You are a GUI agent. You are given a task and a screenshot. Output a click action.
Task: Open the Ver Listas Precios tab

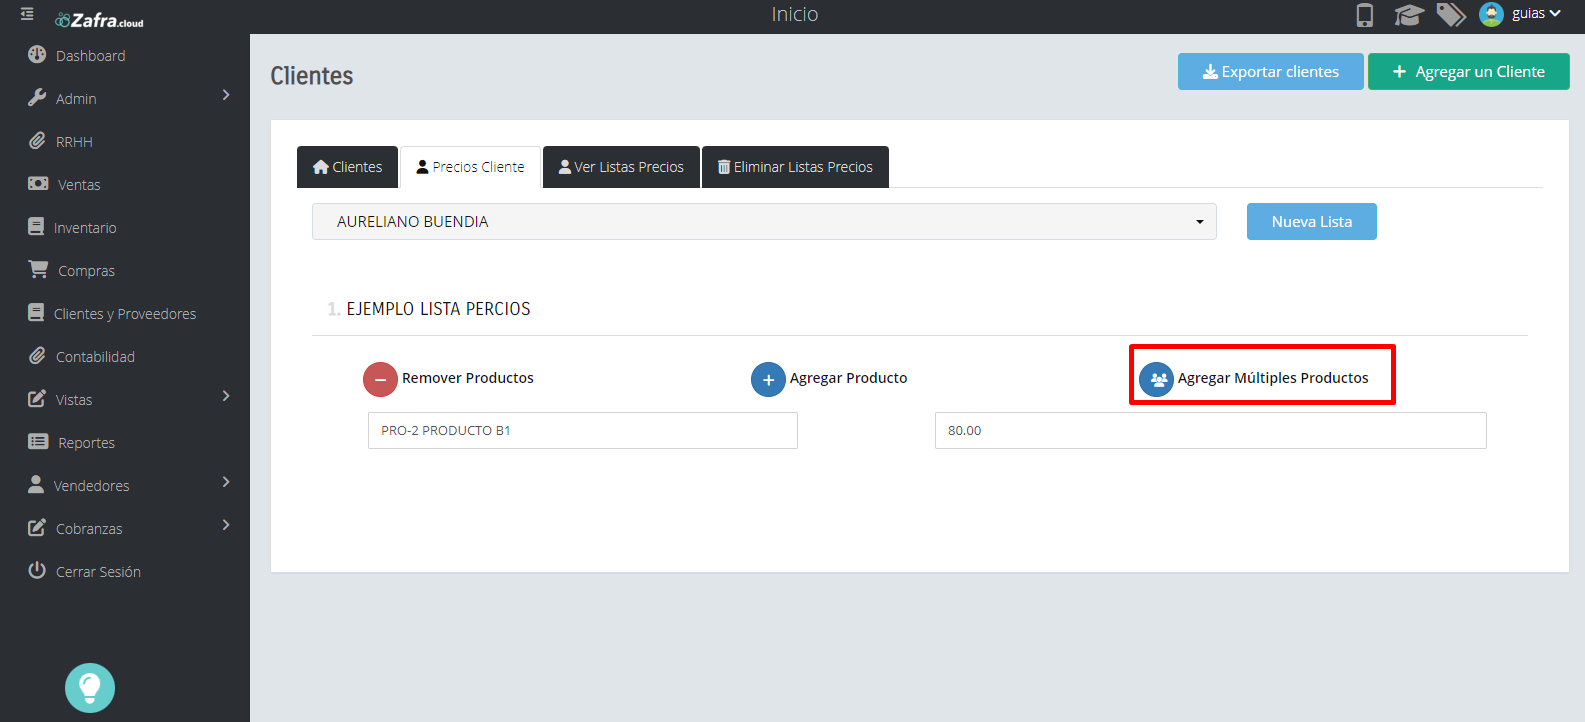621,167
